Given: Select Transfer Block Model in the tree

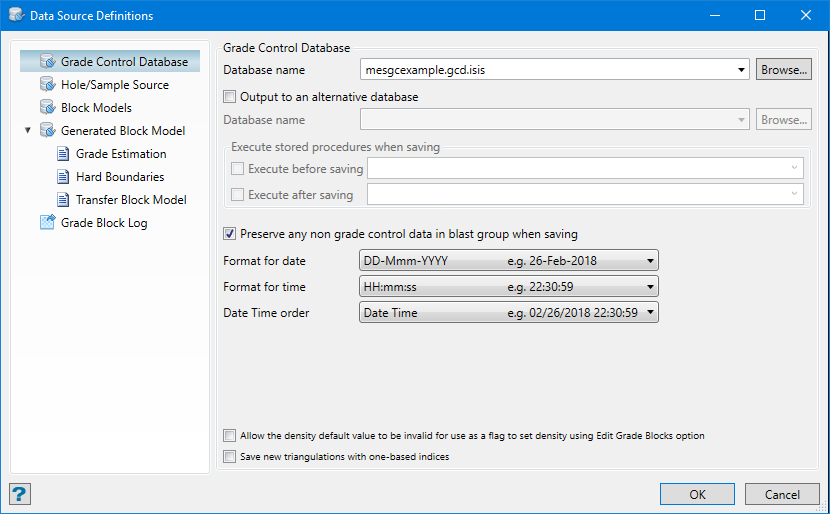Looking at the screenshot, I should (131, 200).
